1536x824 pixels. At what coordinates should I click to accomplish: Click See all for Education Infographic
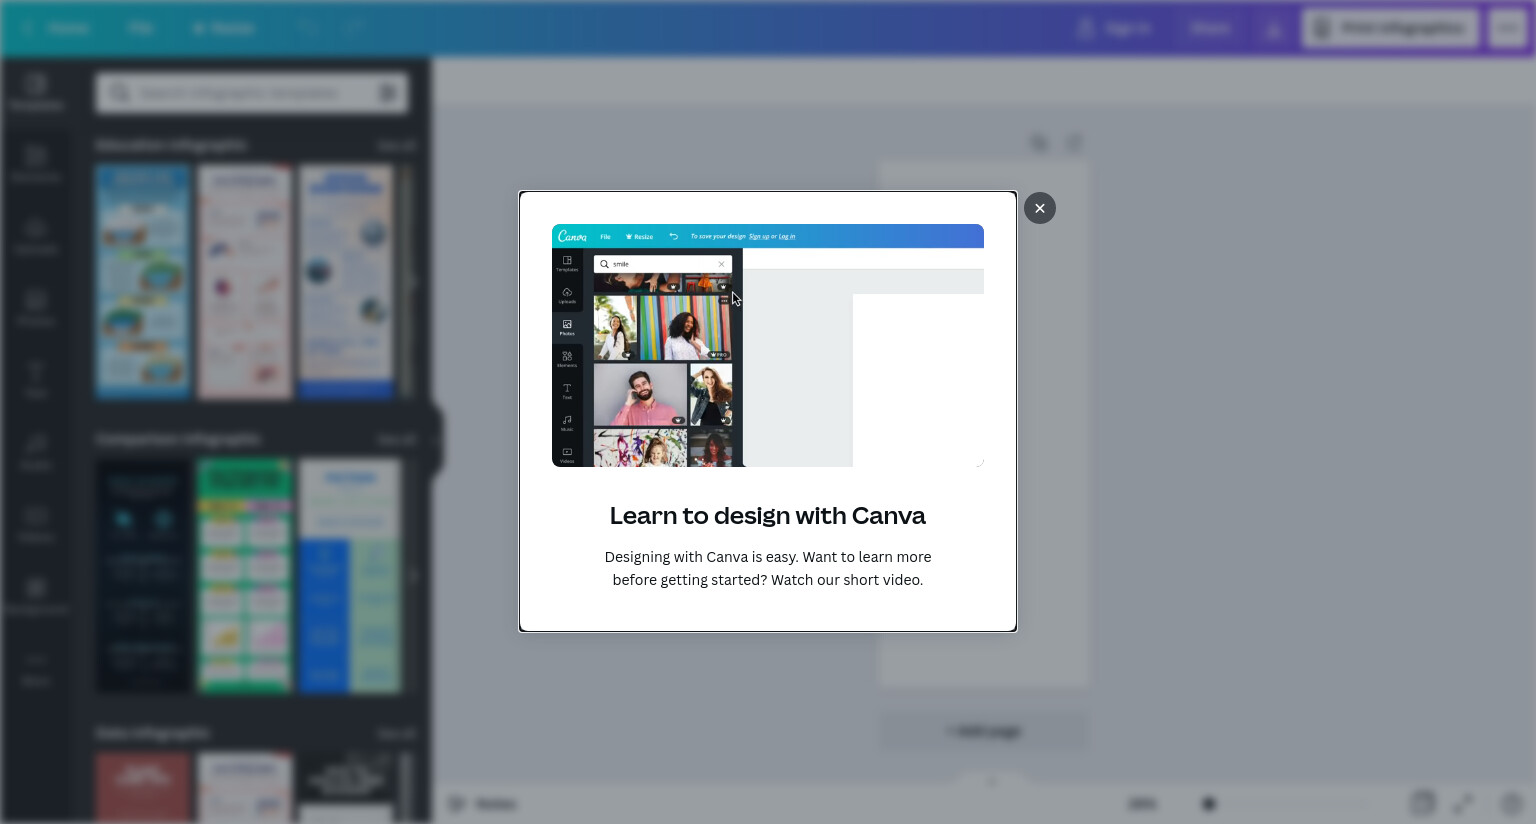click(396, 145)
